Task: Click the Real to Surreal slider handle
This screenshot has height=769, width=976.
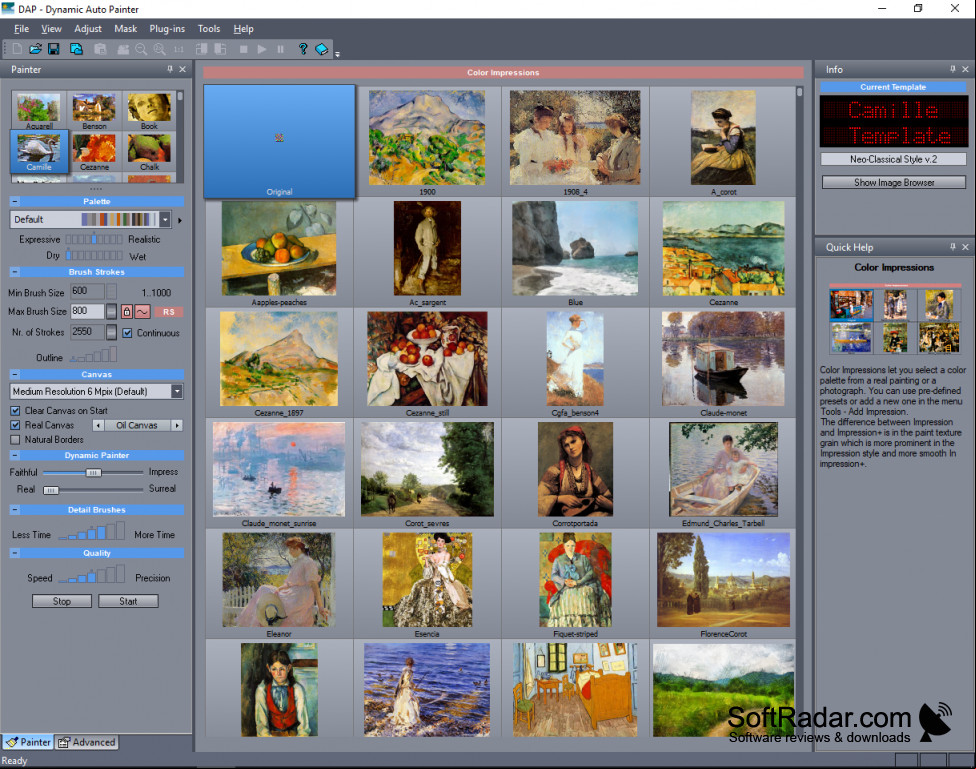Action: 50,490
